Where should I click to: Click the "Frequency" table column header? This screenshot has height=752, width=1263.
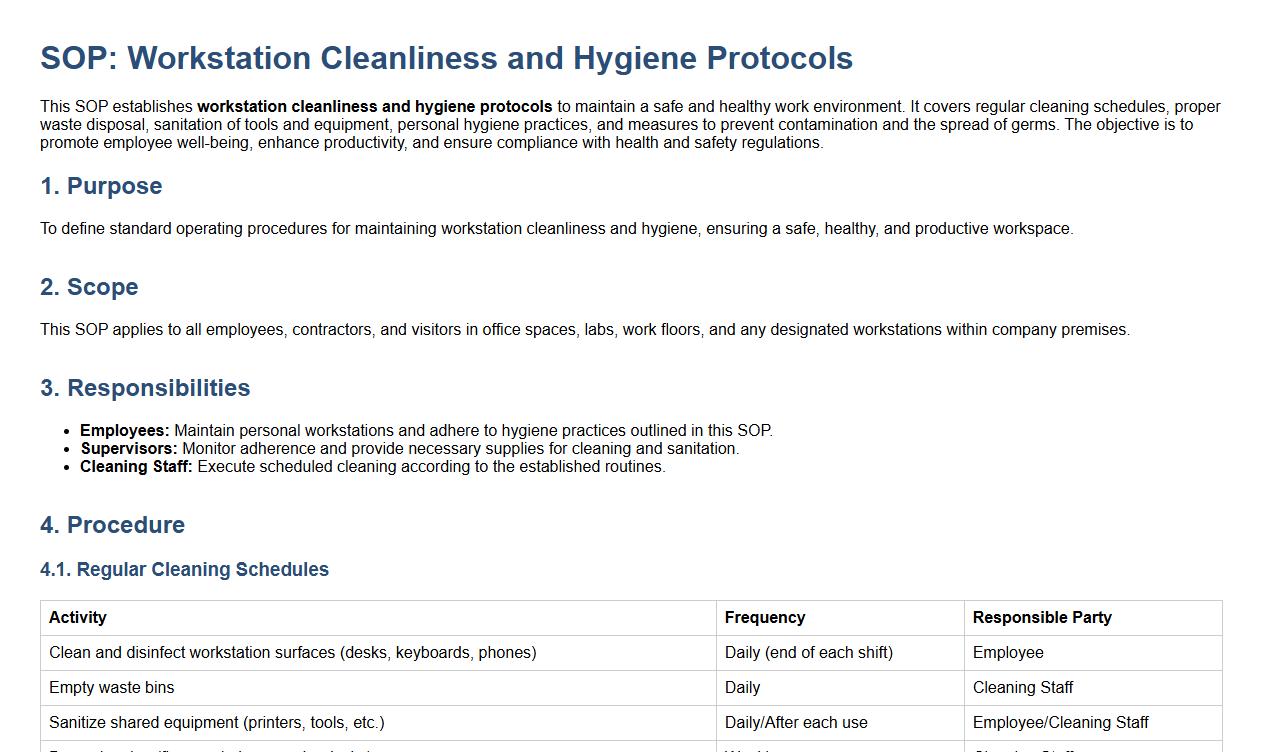(x=764, y=618)
